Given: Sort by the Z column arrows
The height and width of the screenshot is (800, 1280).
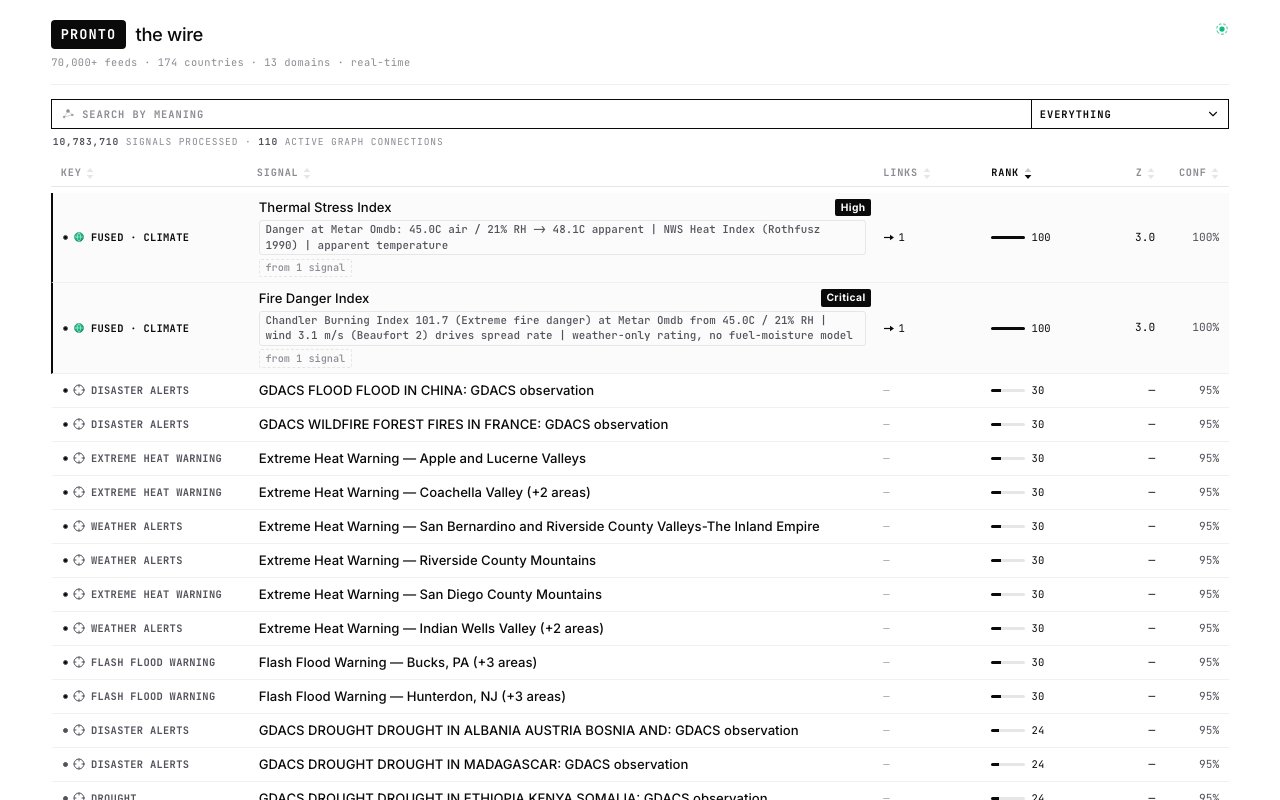Looking at the screenshot, I should coord(1151,173).
